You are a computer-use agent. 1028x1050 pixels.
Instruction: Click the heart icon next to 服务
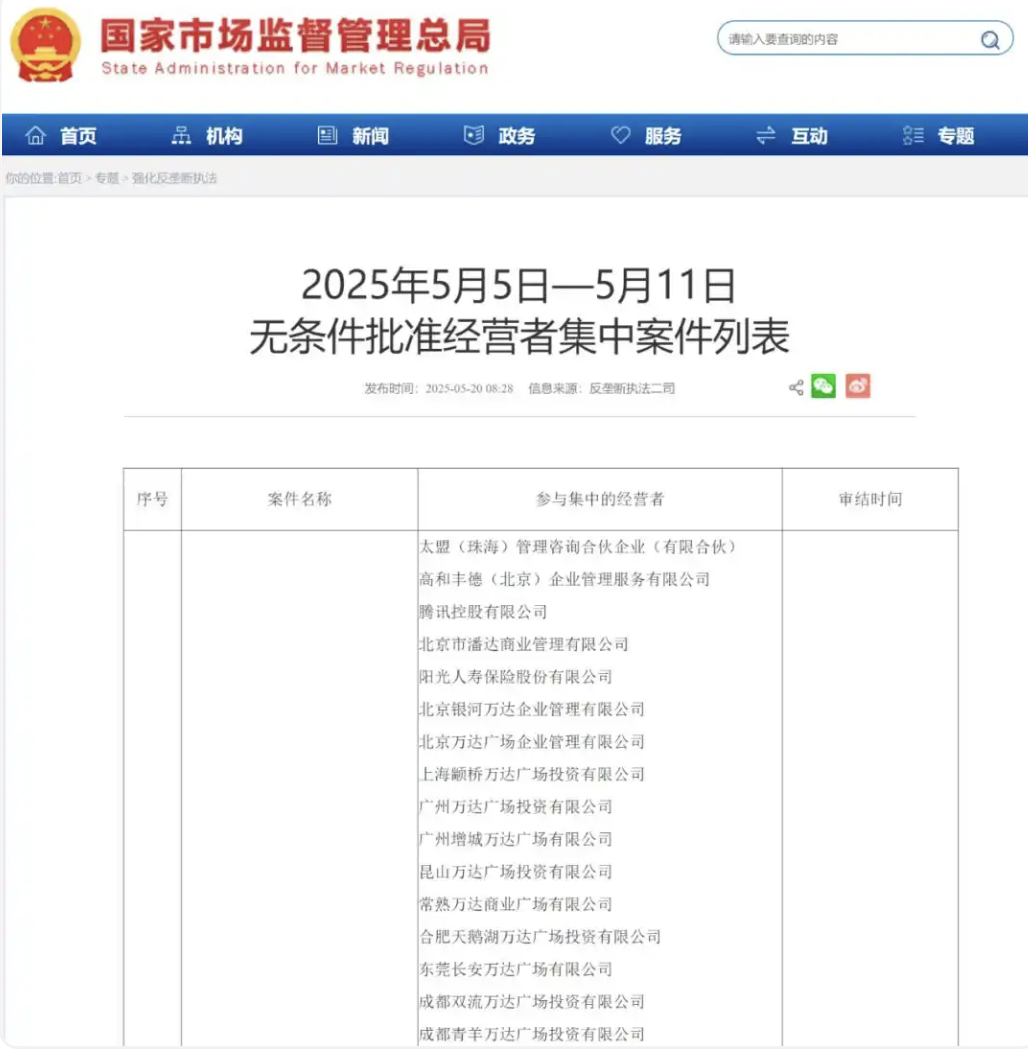[621, 136]
